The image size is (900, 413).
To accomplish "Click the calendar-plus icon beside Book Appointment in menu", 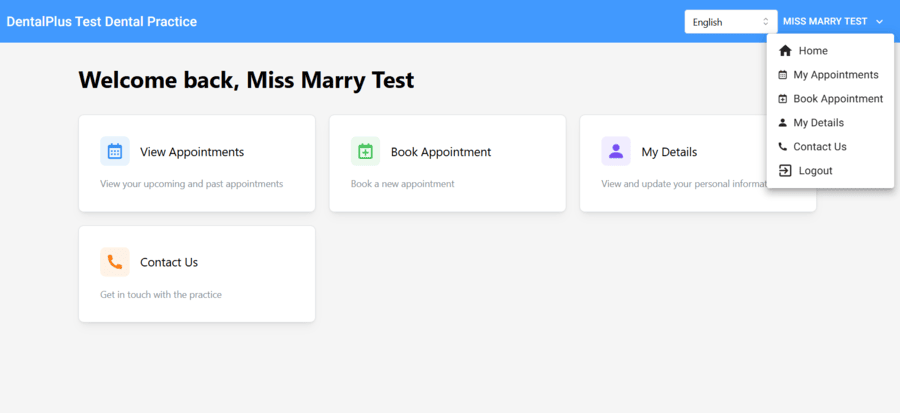I will click(783, 99).
